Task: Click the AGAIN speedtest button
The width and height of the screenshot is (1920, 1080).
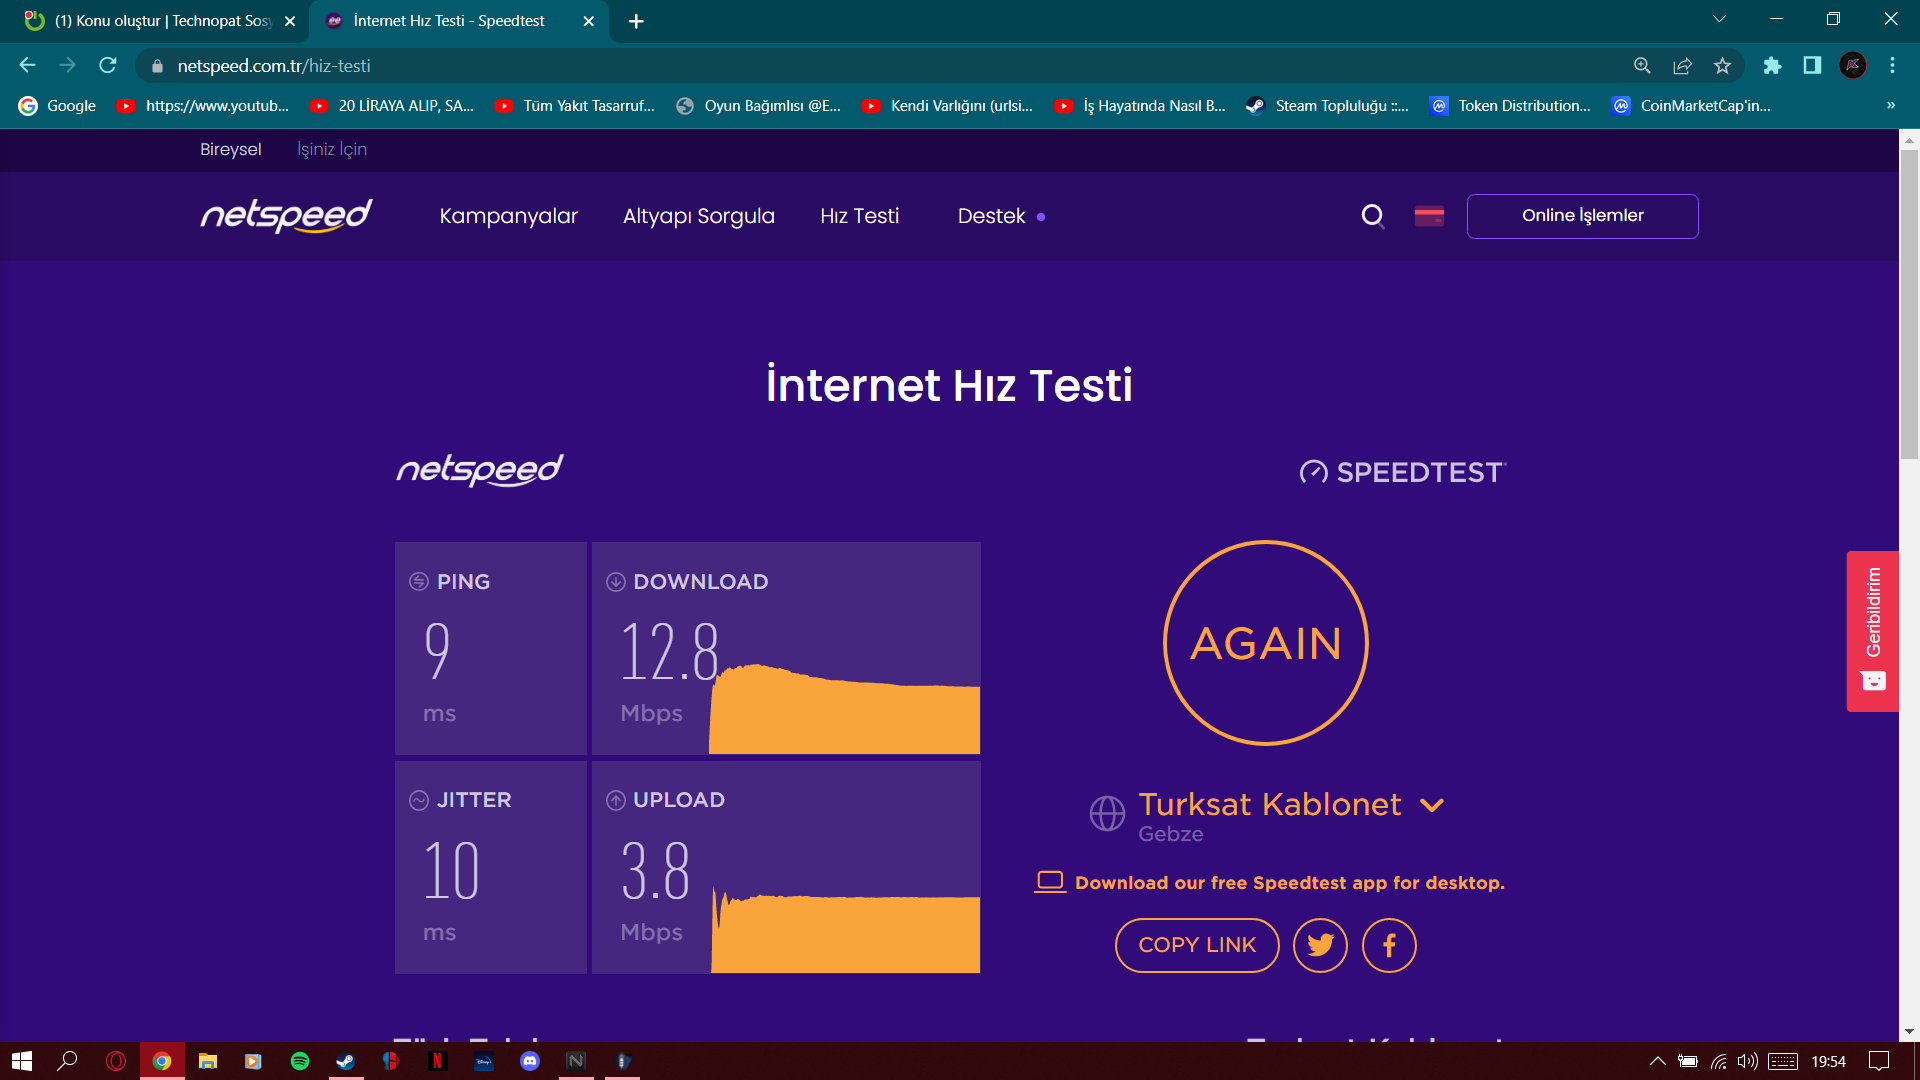Action: click(x=1266, y=643)
